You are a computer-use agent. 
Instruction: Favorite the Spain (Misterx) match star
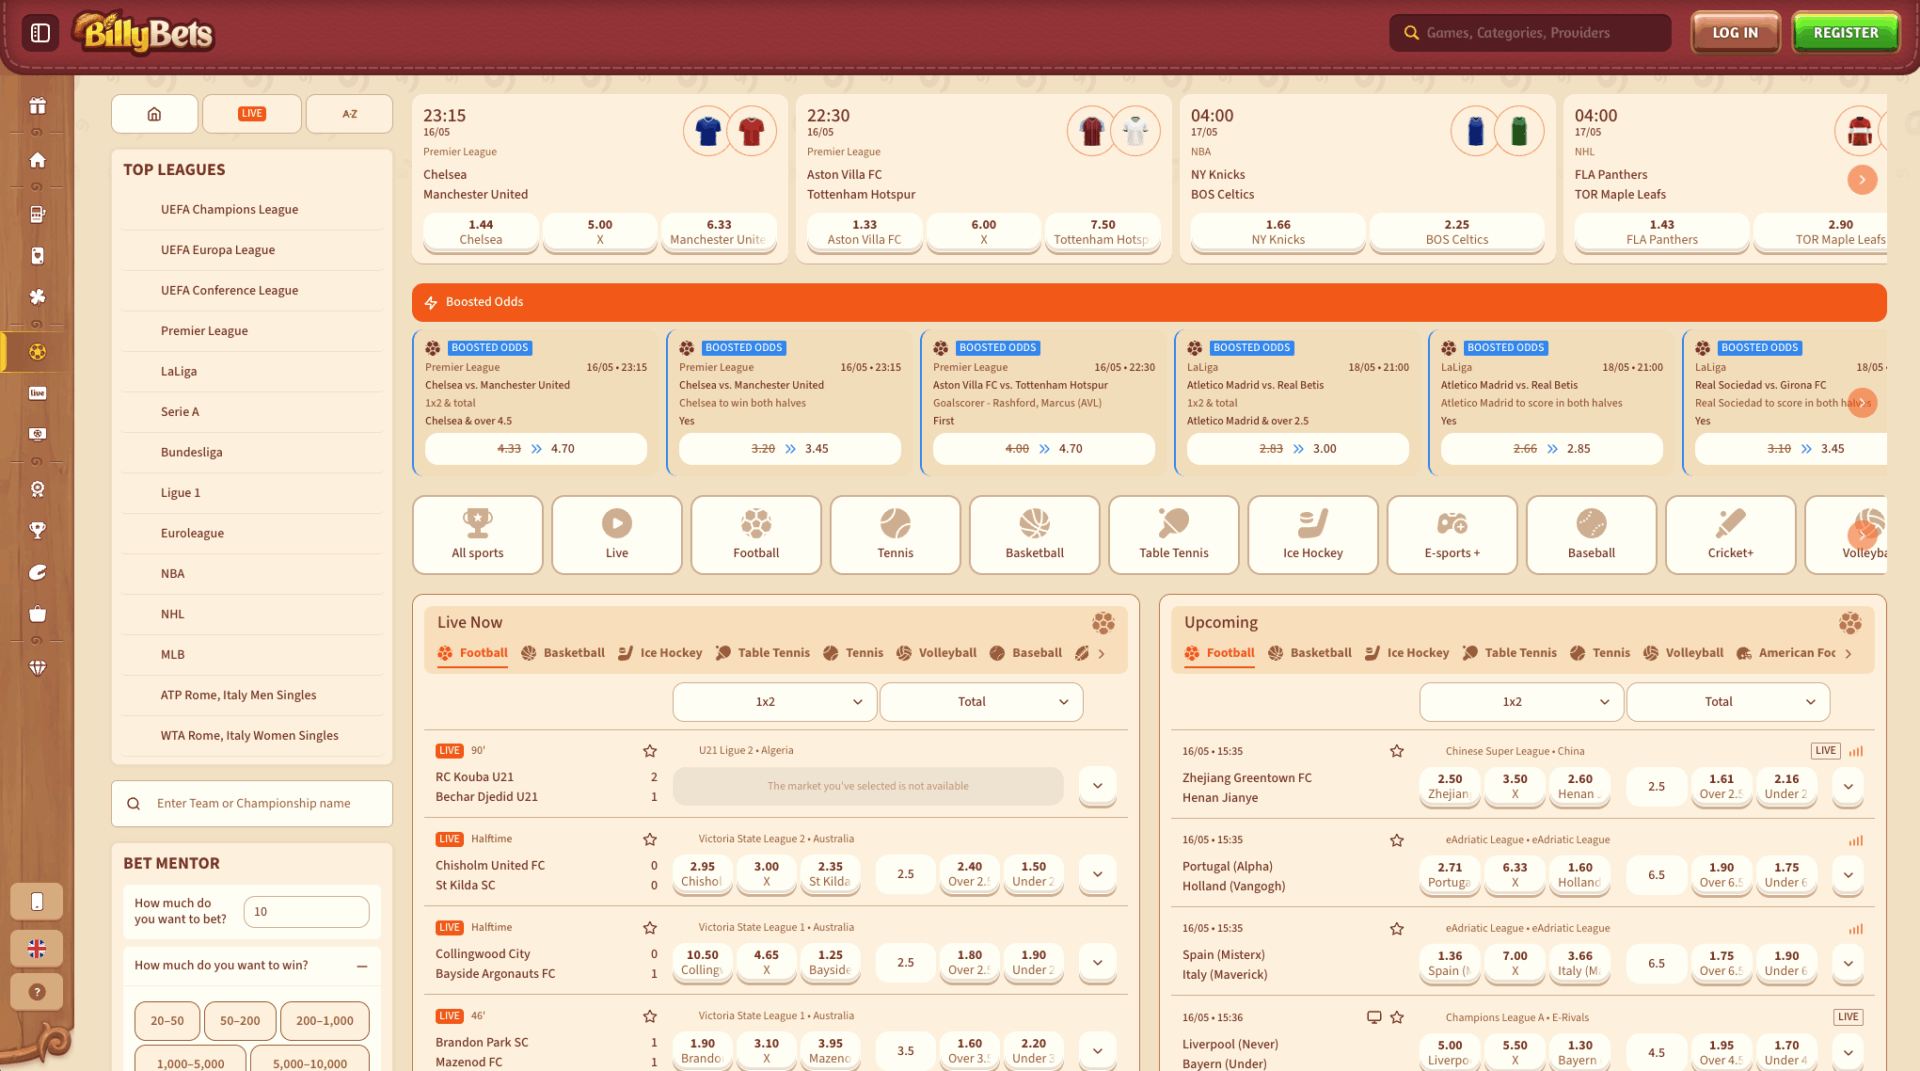point(1397,929)
